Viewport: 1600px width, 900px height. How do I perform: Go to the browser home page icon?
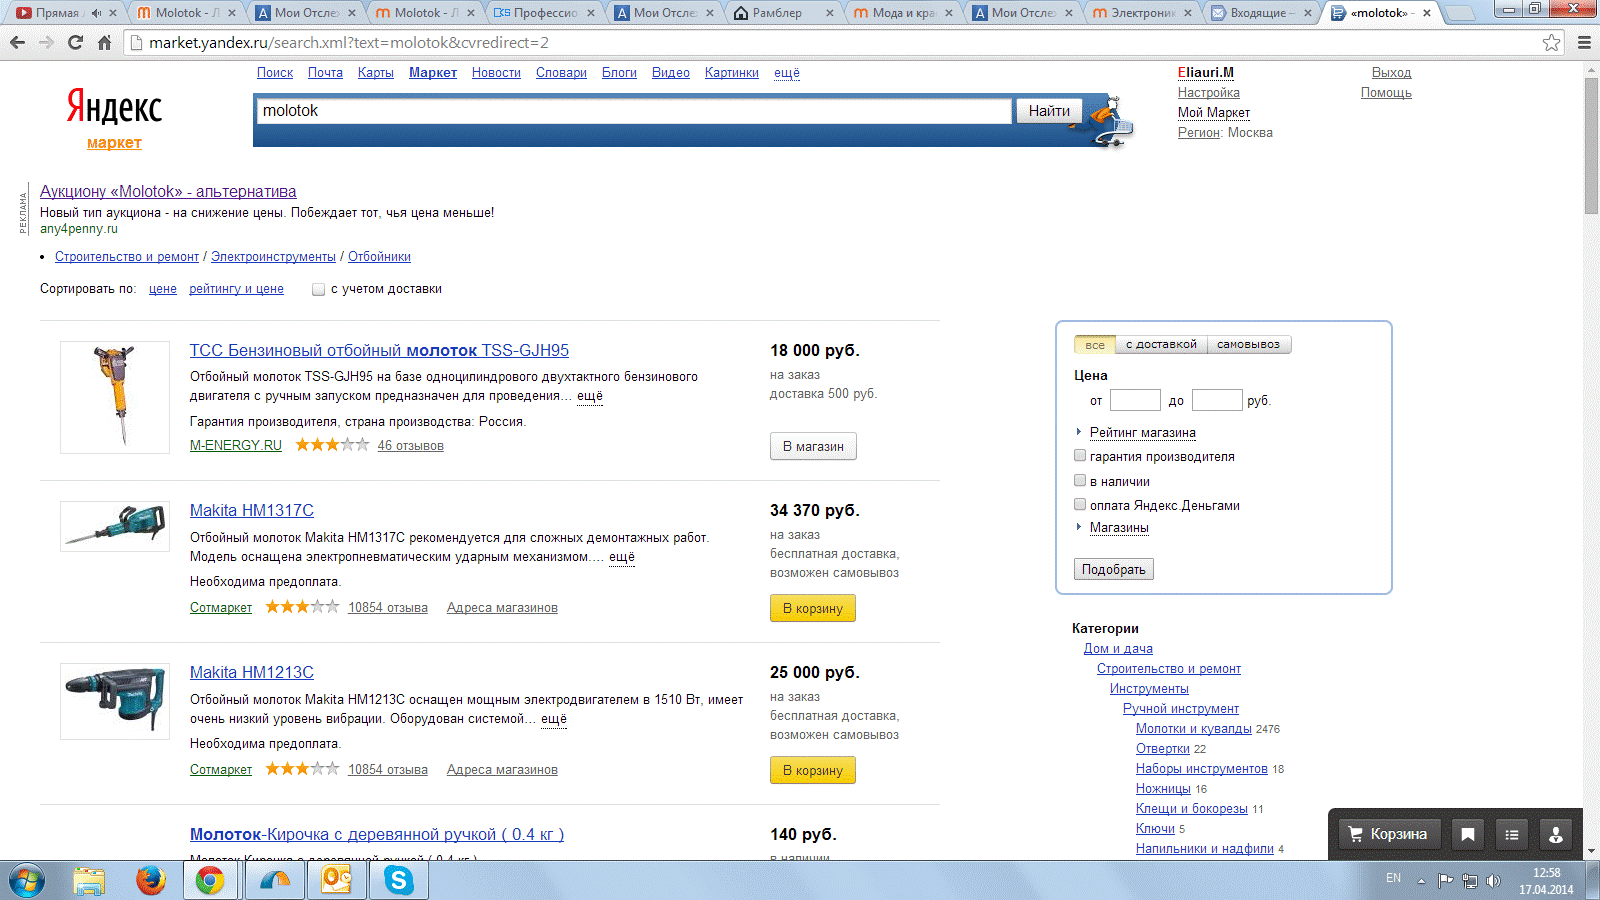coord(104,43)
